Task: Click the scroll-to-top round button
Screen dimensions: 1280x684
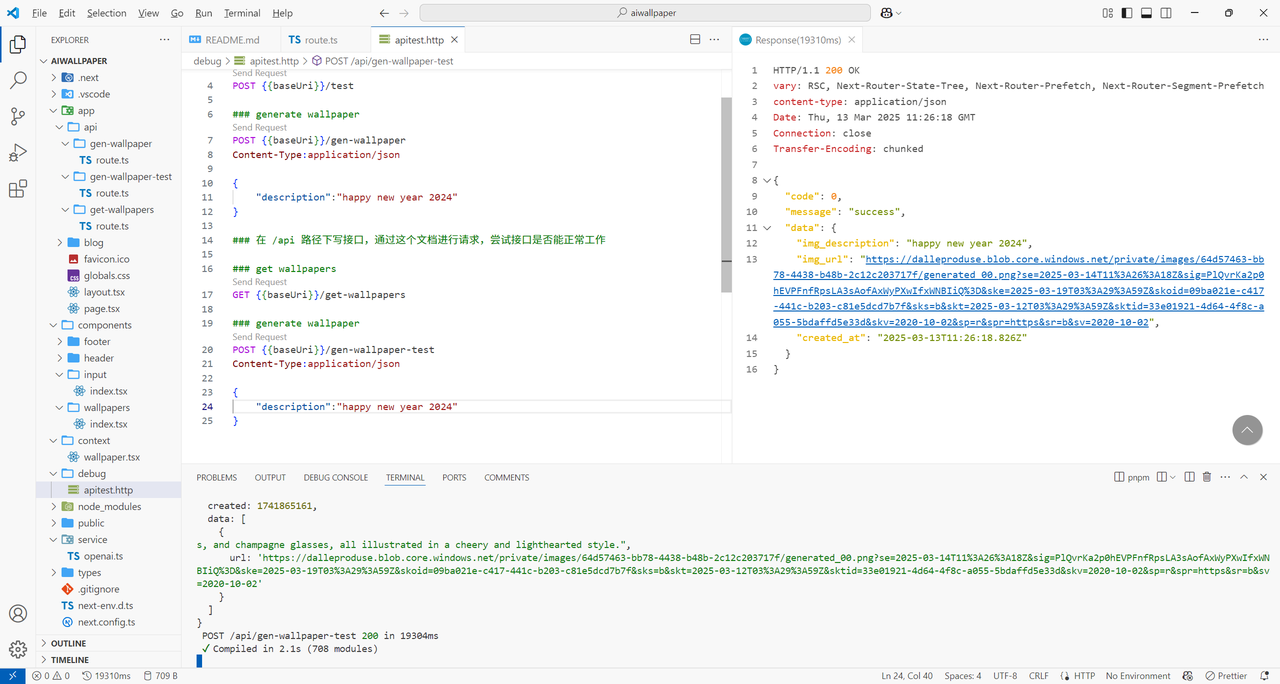Action: tap(1247, 430)
